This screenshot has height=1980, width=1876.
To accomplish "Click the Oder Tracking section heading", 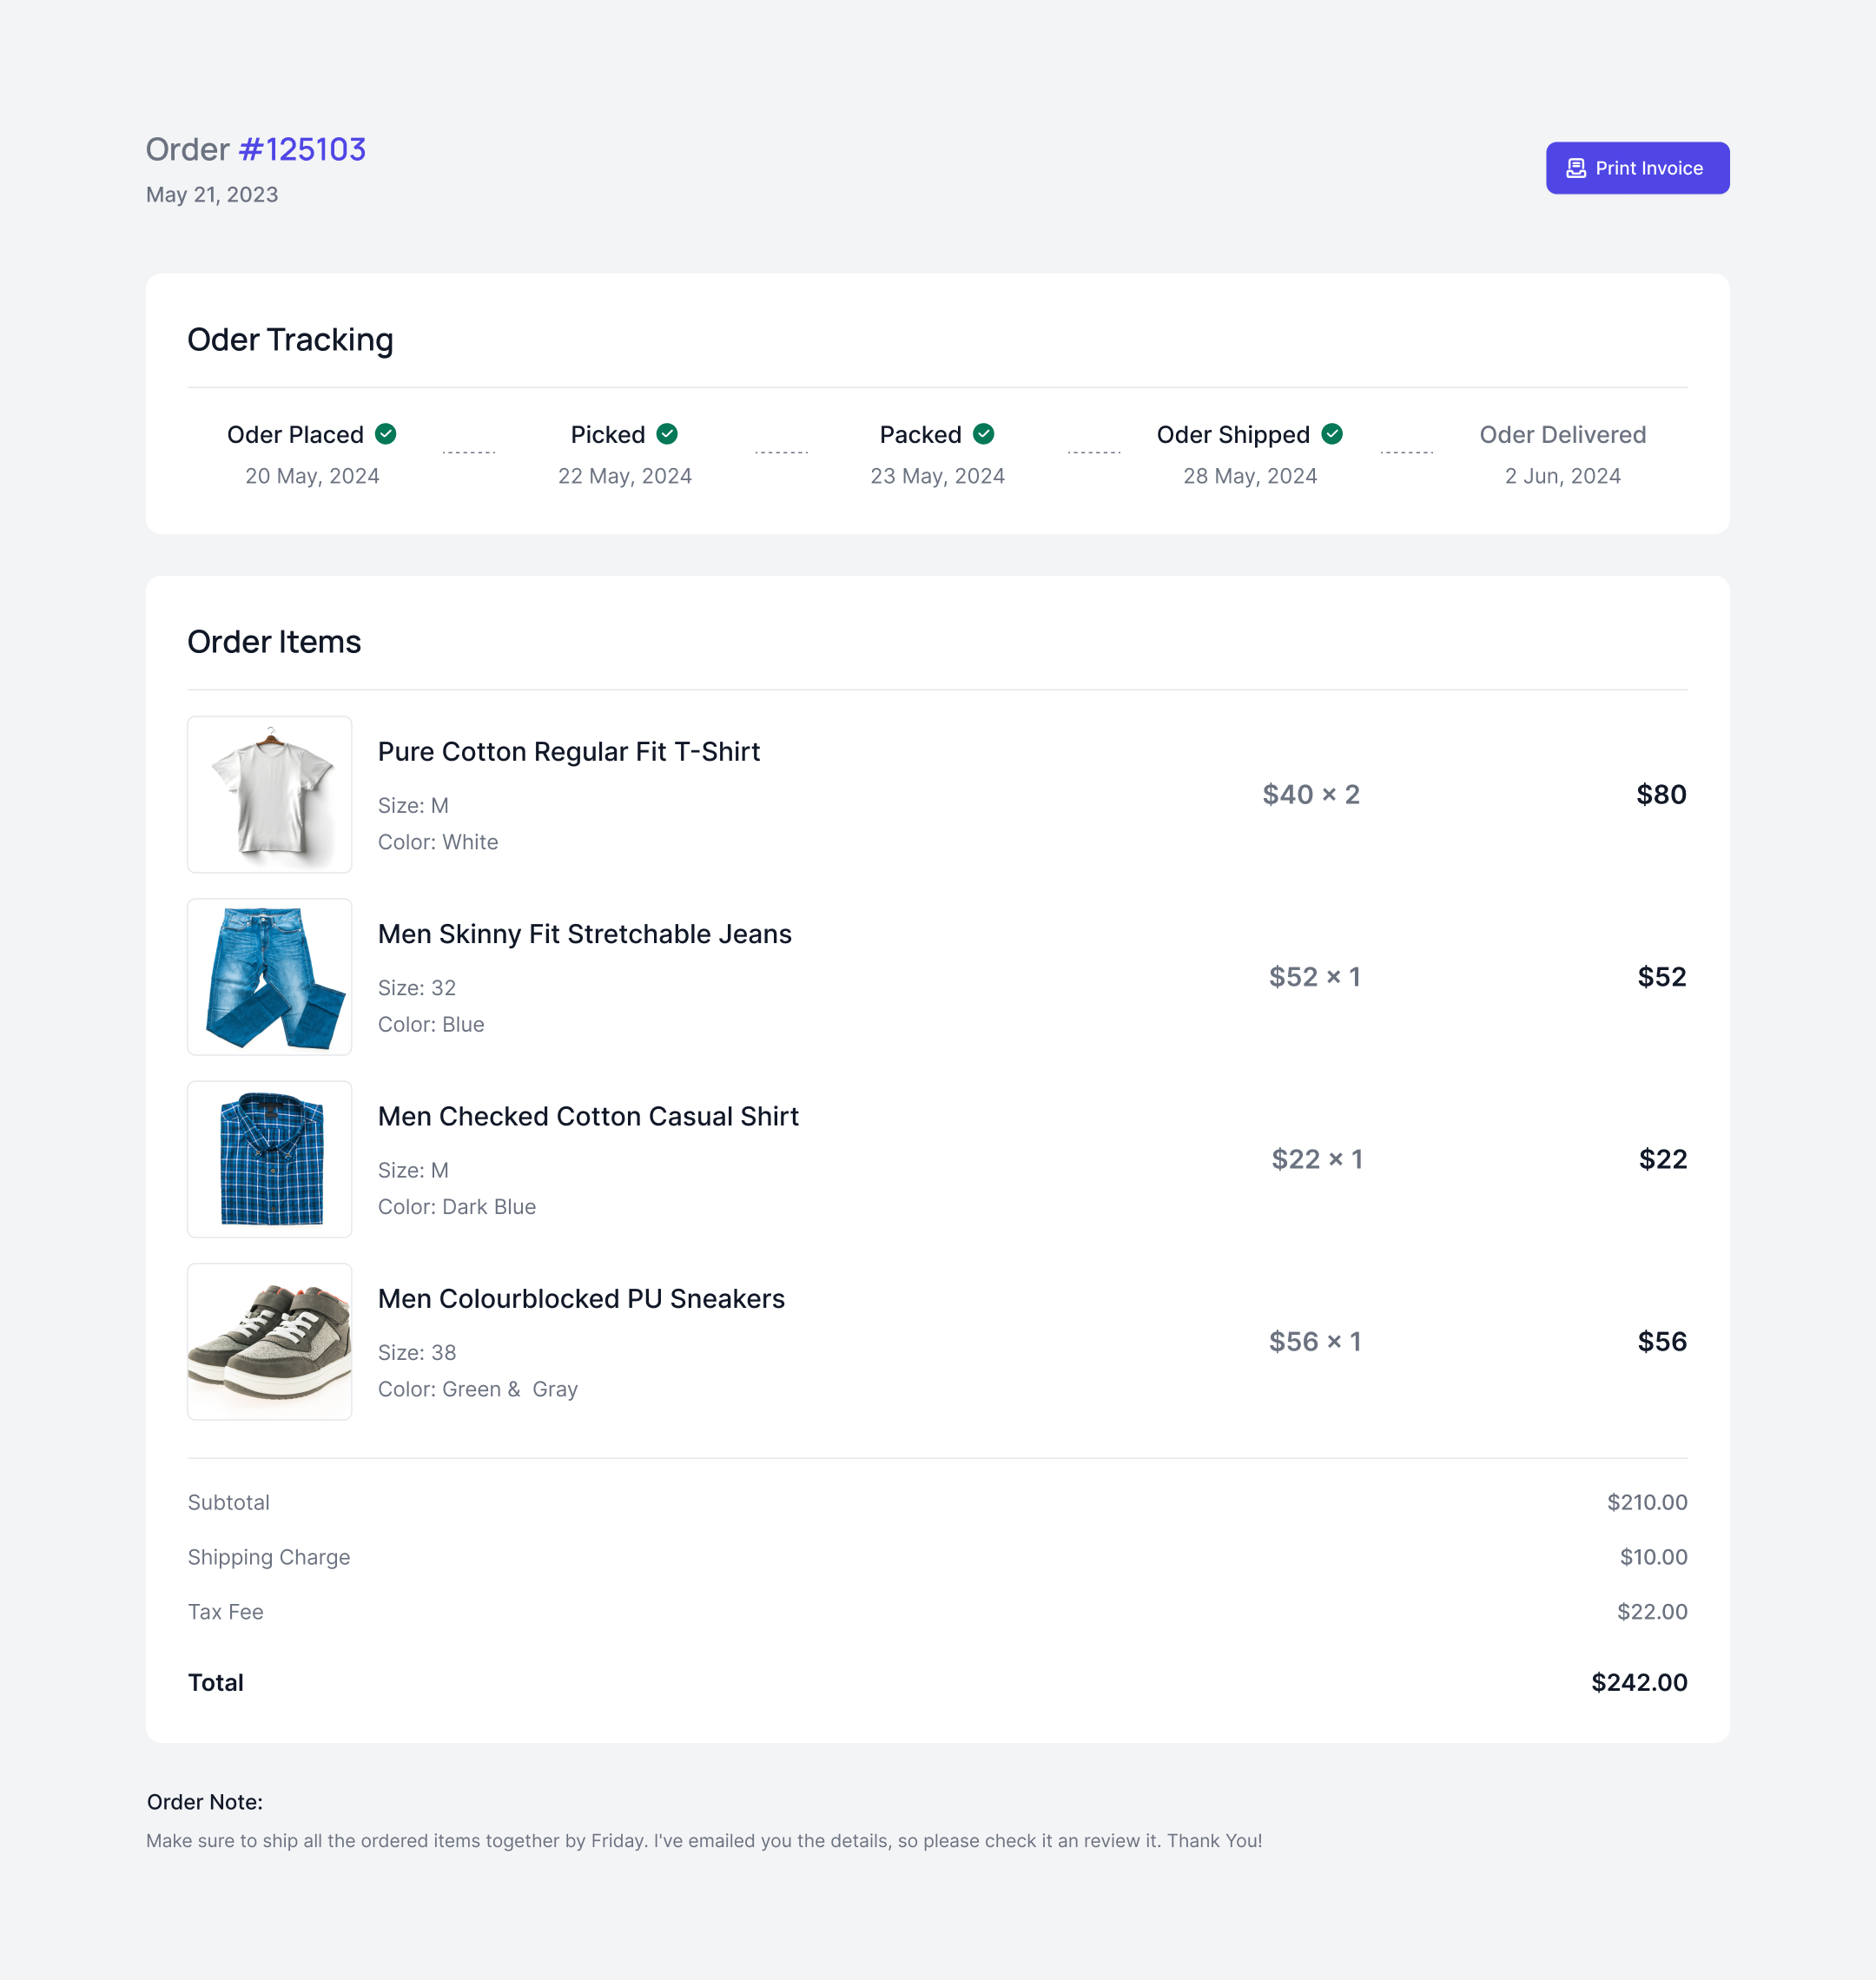I will [290, 340].
